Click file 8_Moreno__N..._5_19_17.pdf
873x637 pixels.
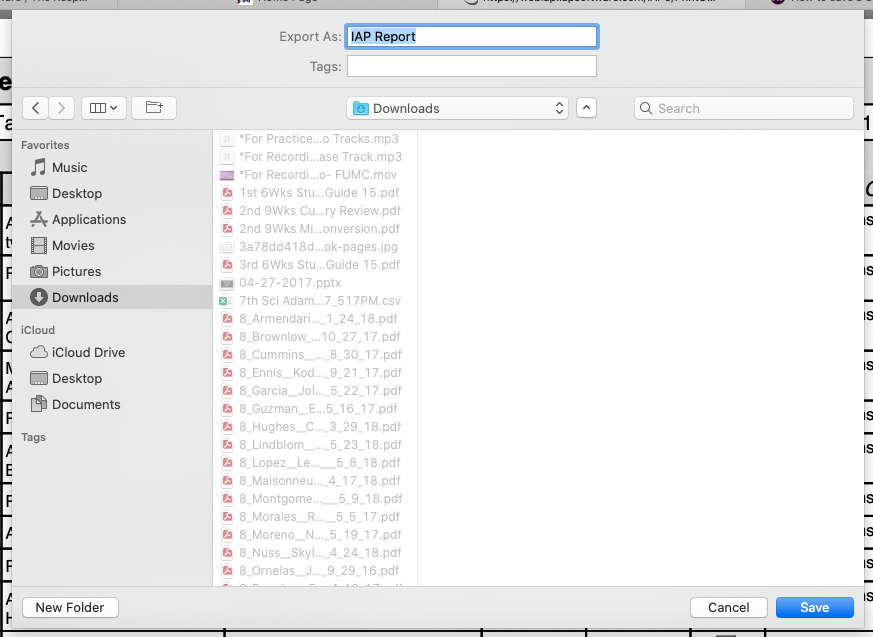[315, 535]
